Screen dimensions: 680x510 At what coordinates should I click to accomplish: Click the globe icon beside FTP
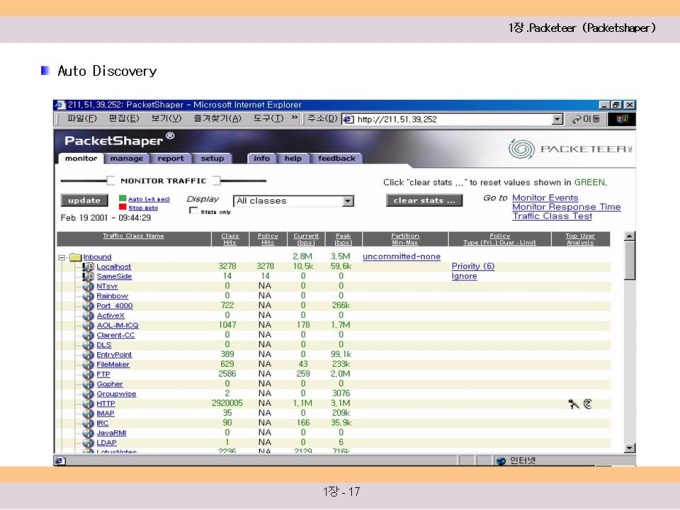point(88,374)
